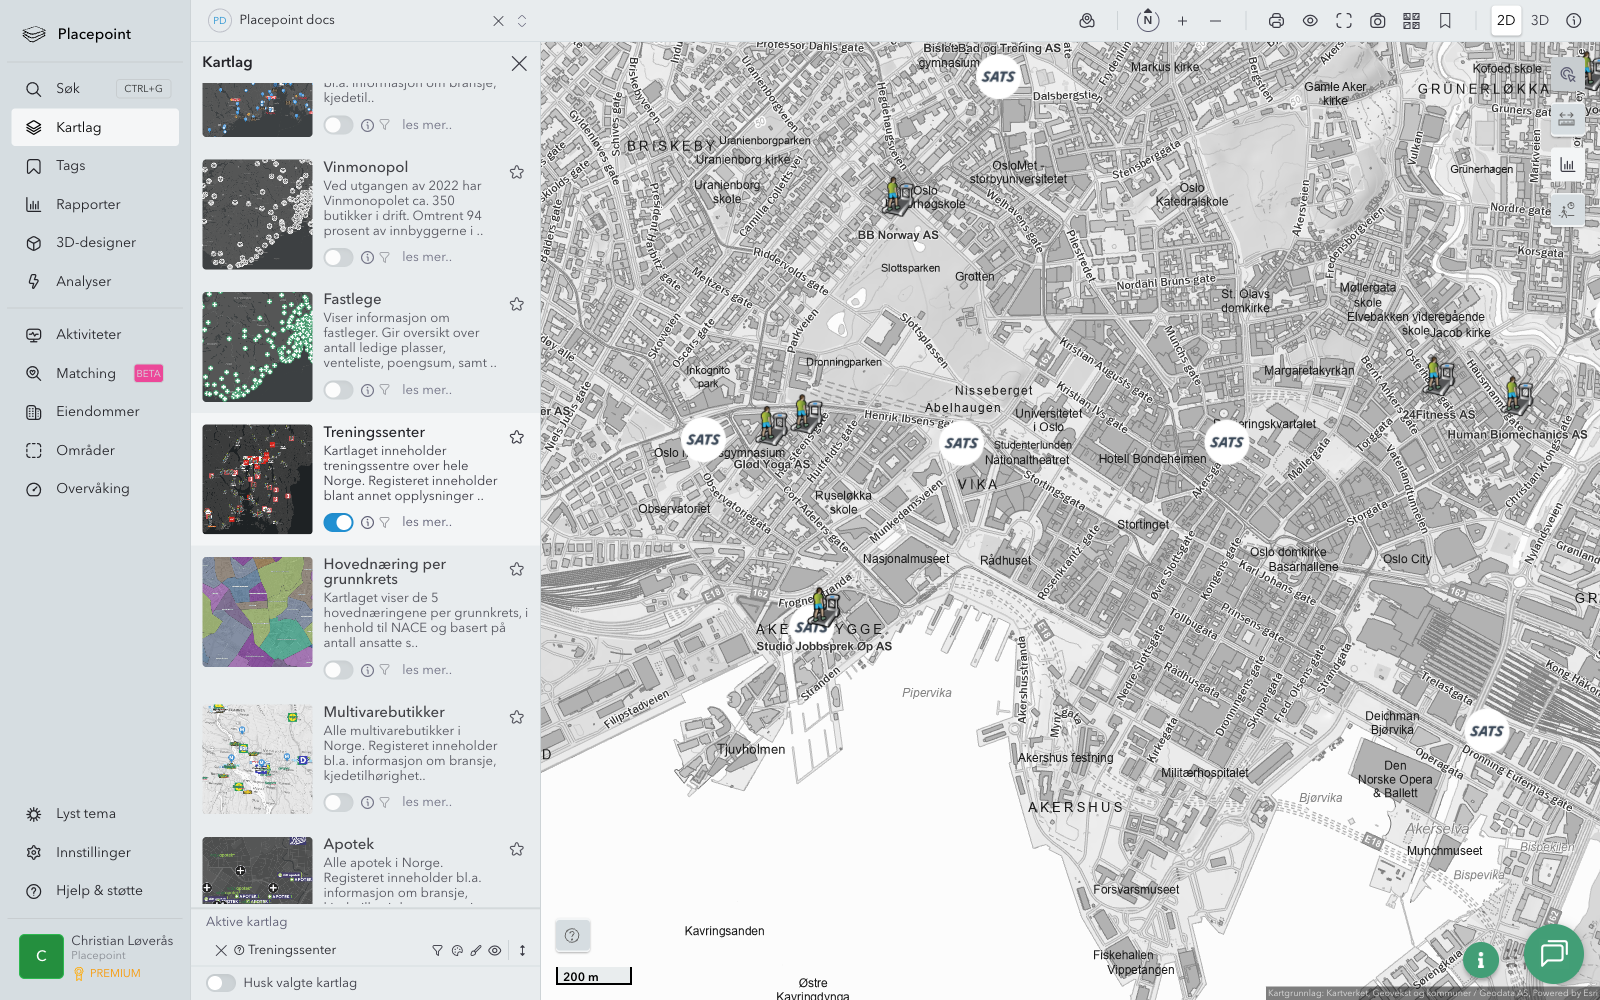This screenshot has height=1000, width=1600.
Task: Turn on Husk valgte kartlag switch
Action: pyautogui.click(x=221, y=983)
